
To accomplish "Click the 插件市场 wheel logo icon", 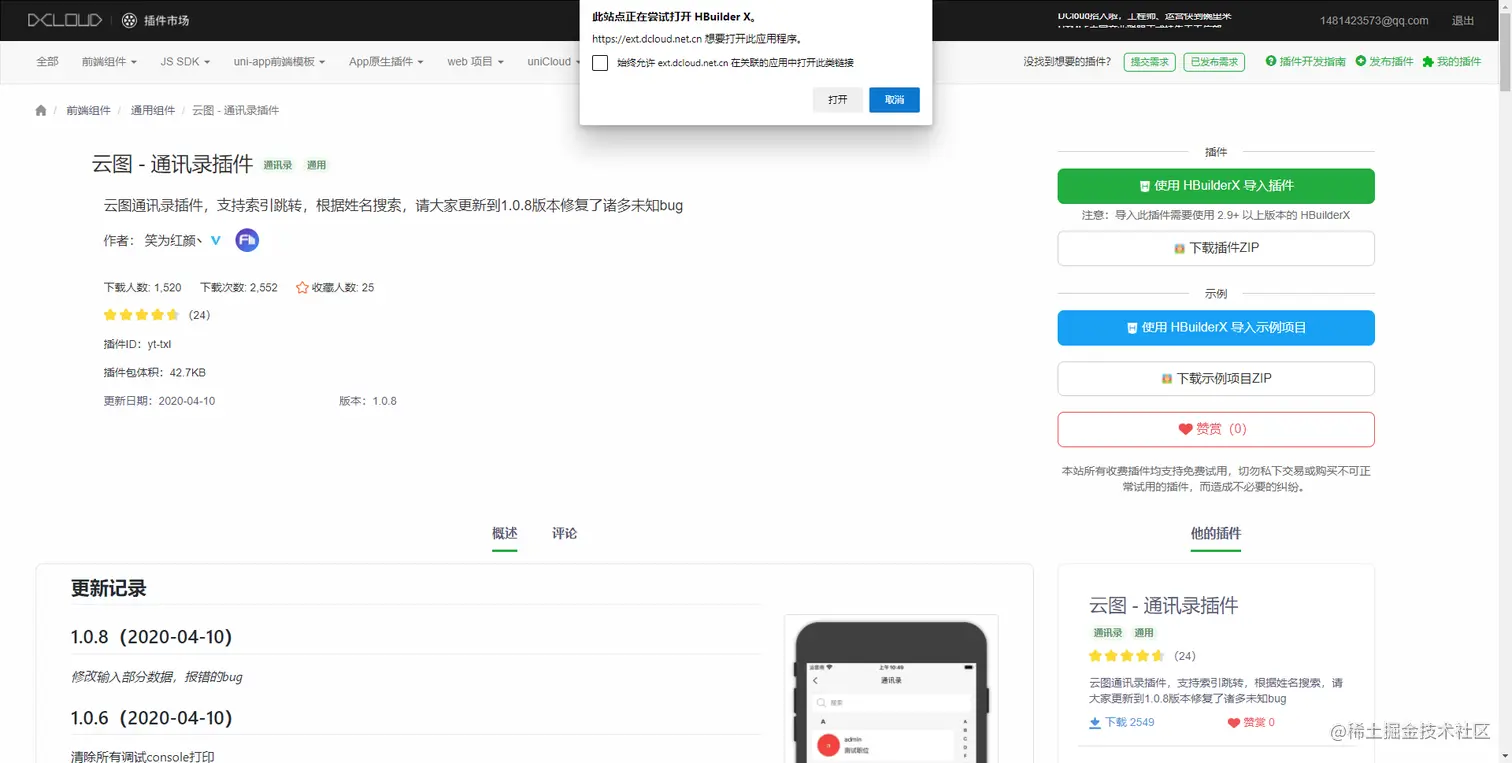I will (130, 20).
